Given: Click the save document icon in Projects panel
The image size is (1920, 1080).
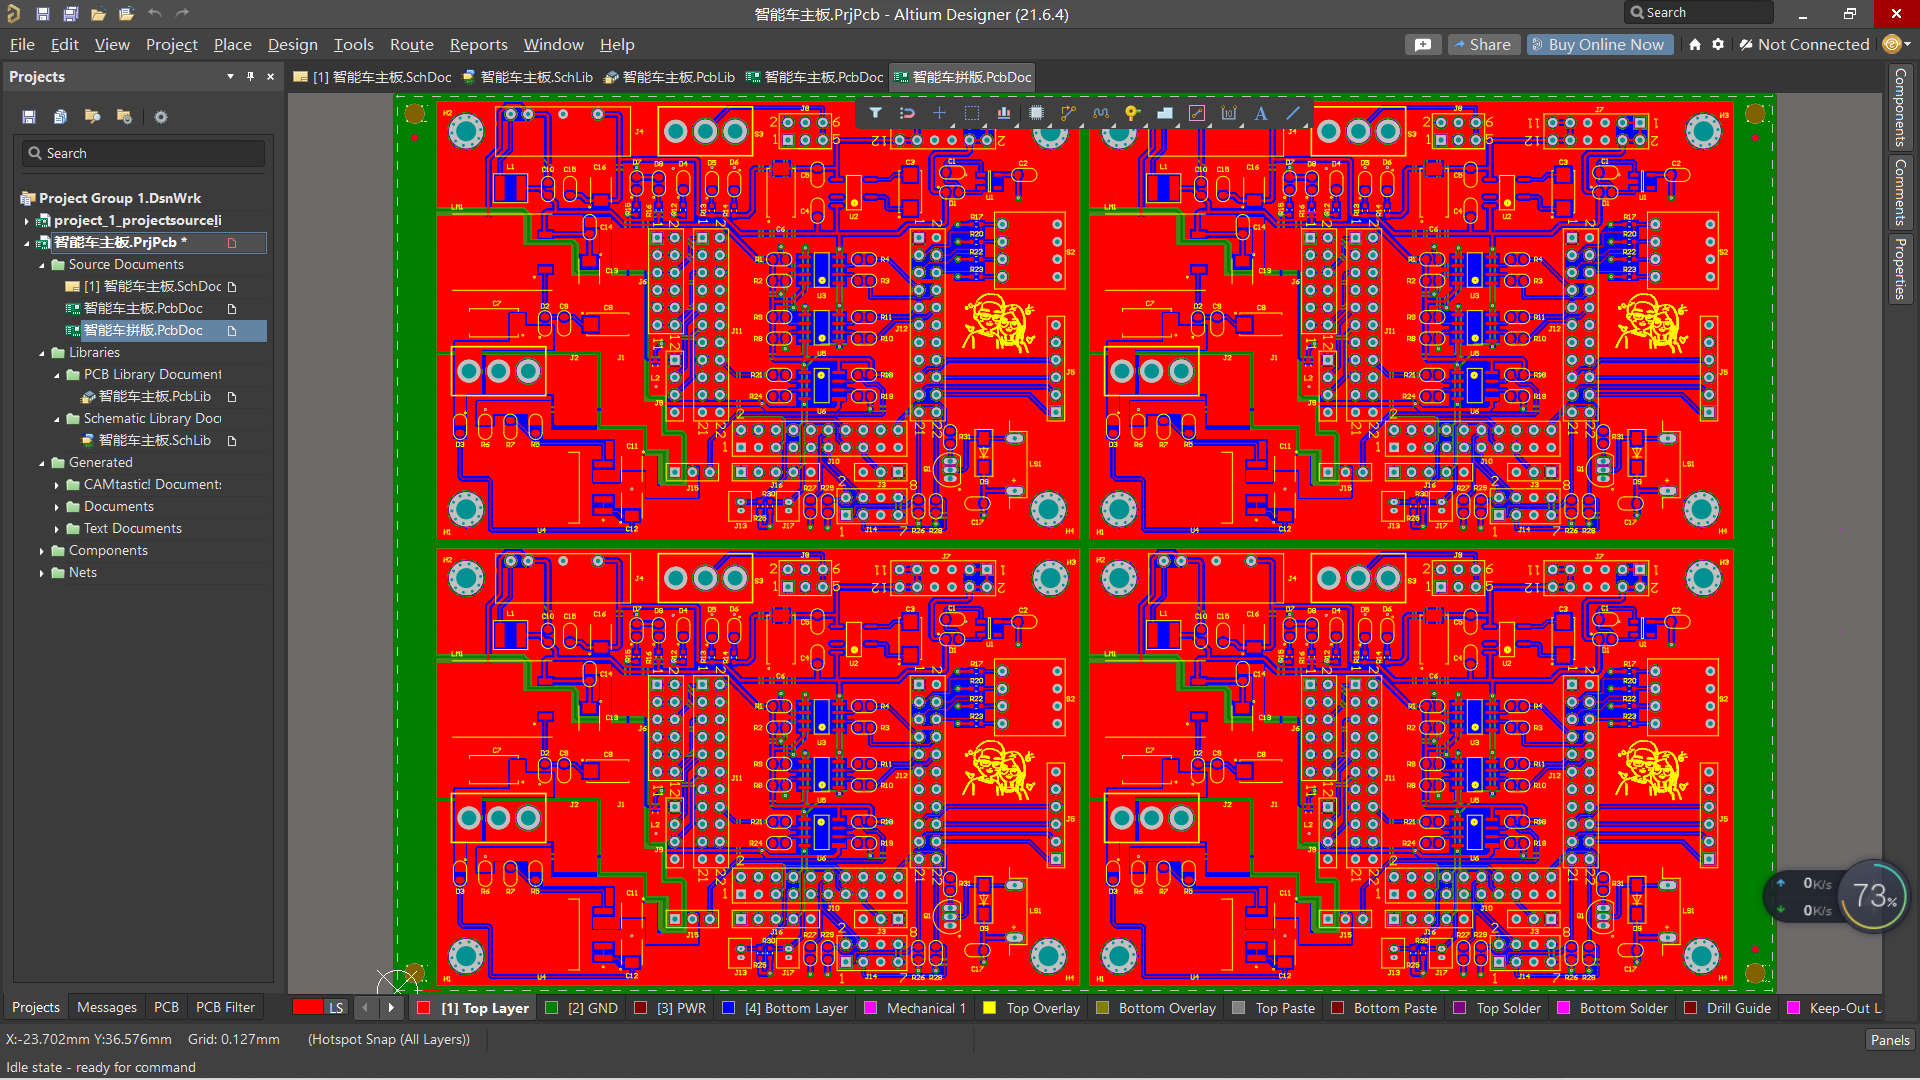Looking at the screenshot, I should 28,117.
